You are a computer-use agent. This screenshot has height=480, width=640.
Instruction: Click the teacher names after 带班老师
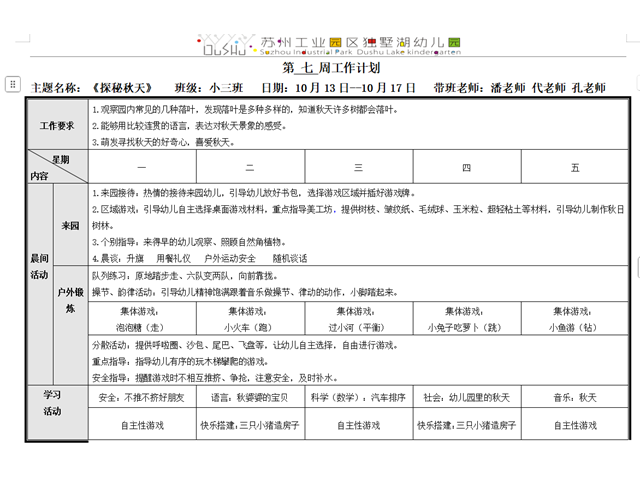548,88
